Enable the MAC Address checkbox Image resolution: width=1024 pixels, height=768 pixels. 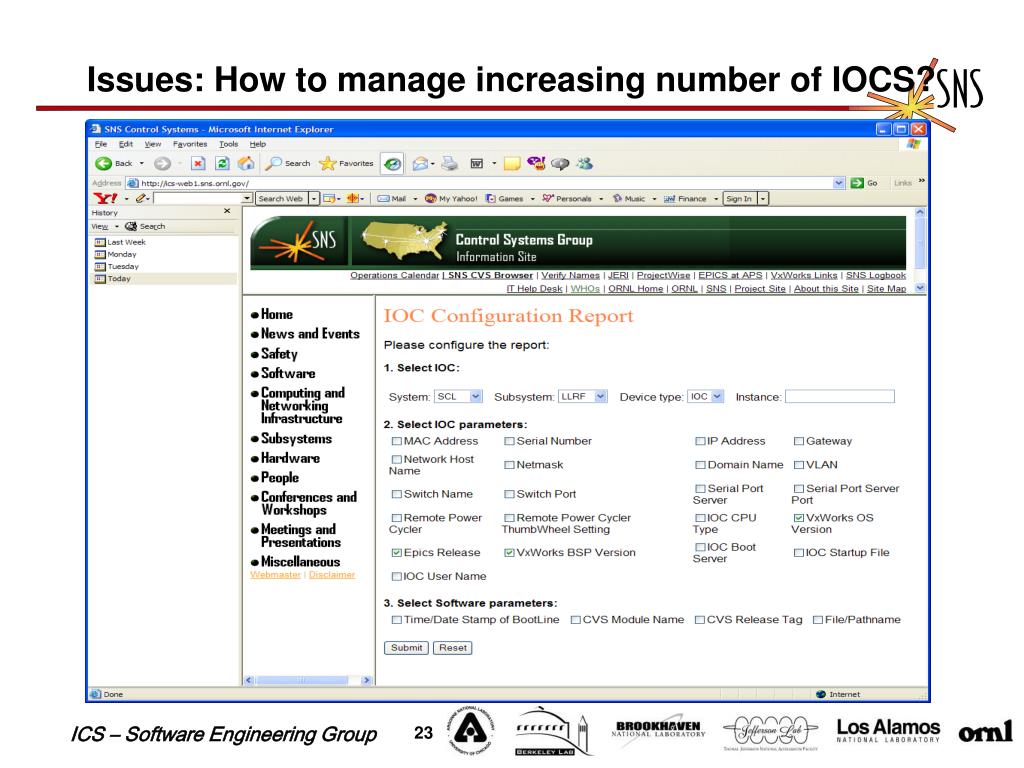coord(396,441)
